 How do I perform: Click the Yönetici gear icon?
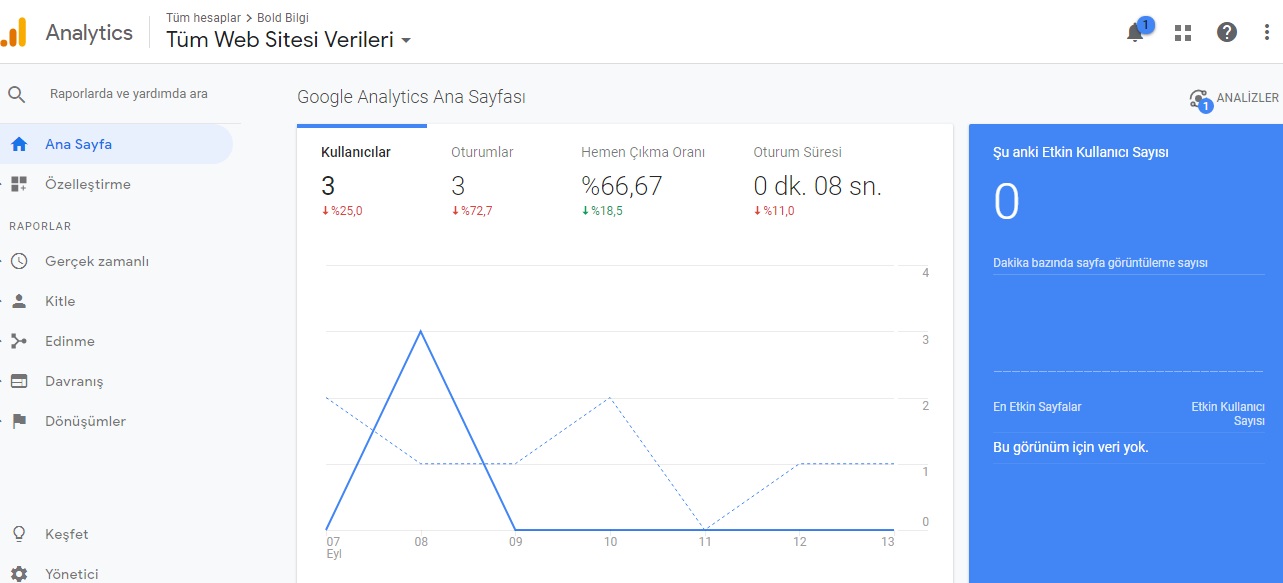[19, 574]
